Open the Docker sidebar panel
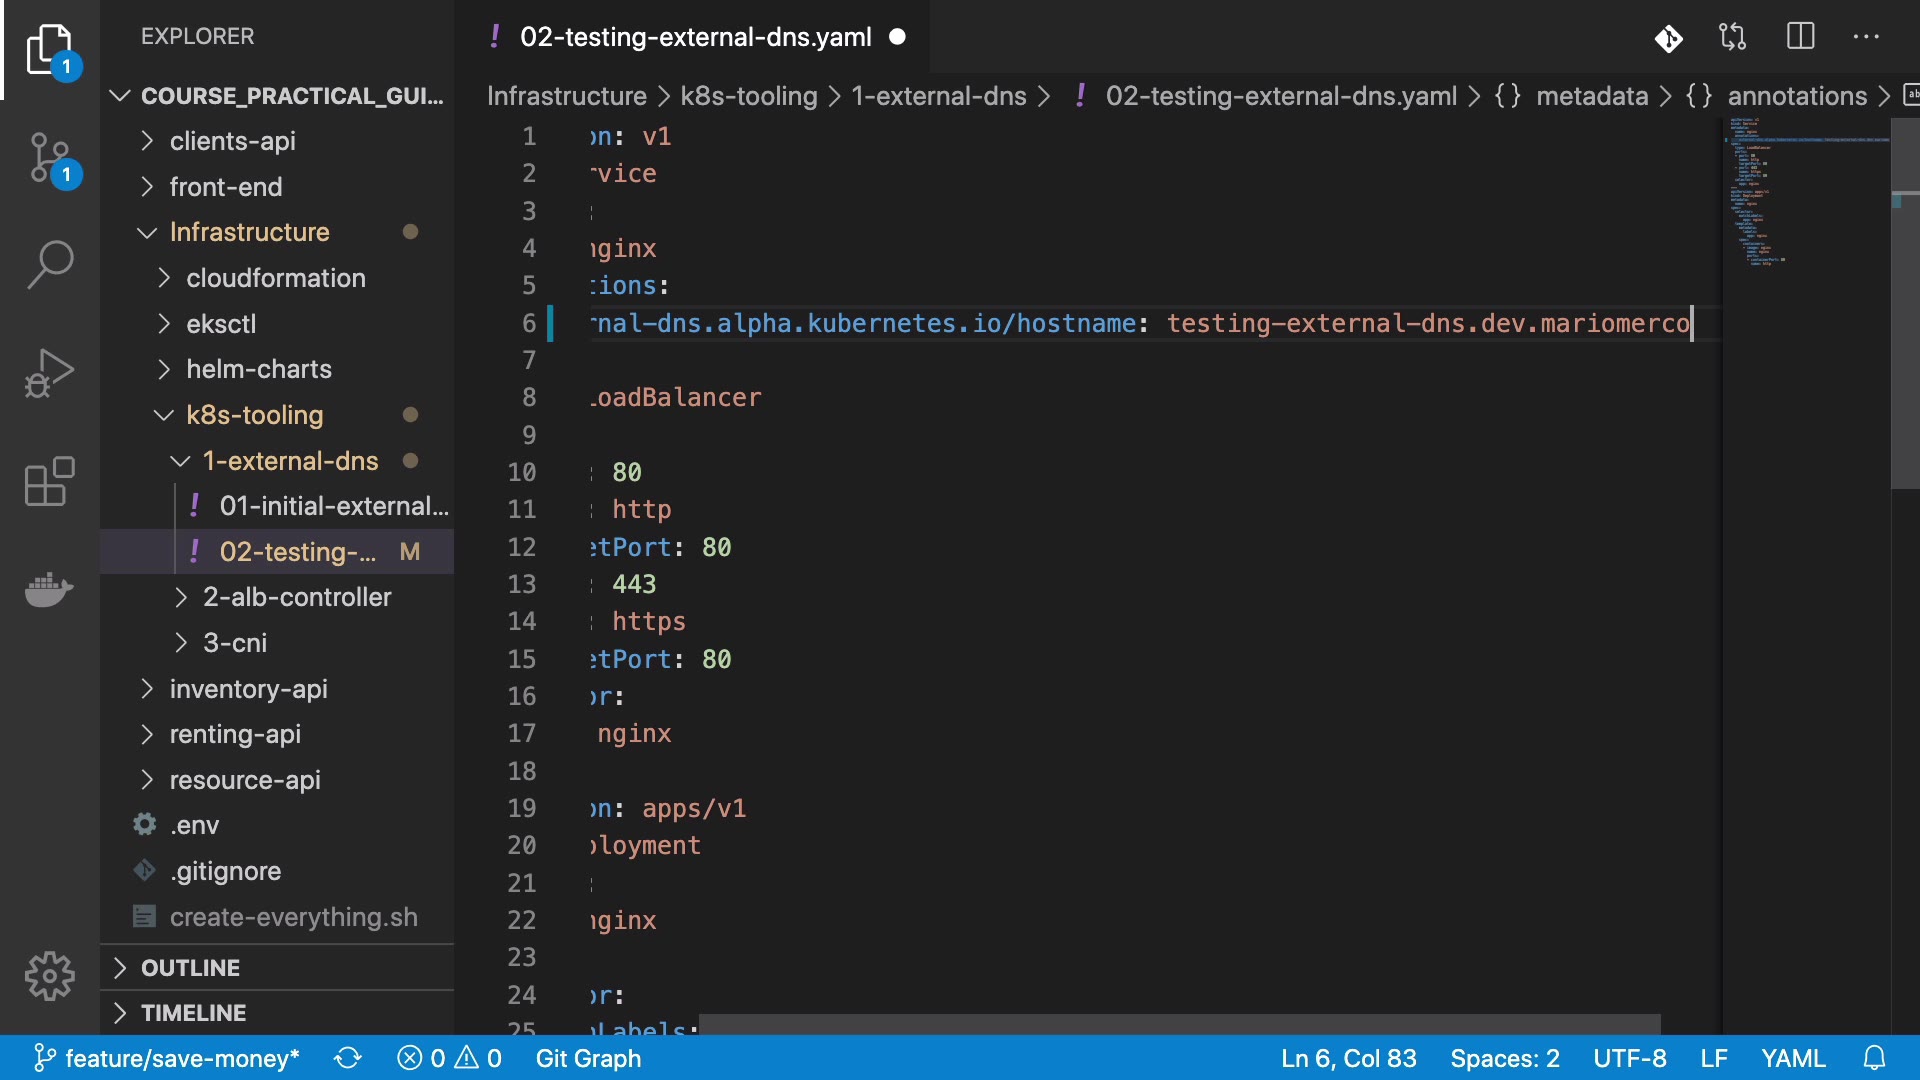 [50, 589]
